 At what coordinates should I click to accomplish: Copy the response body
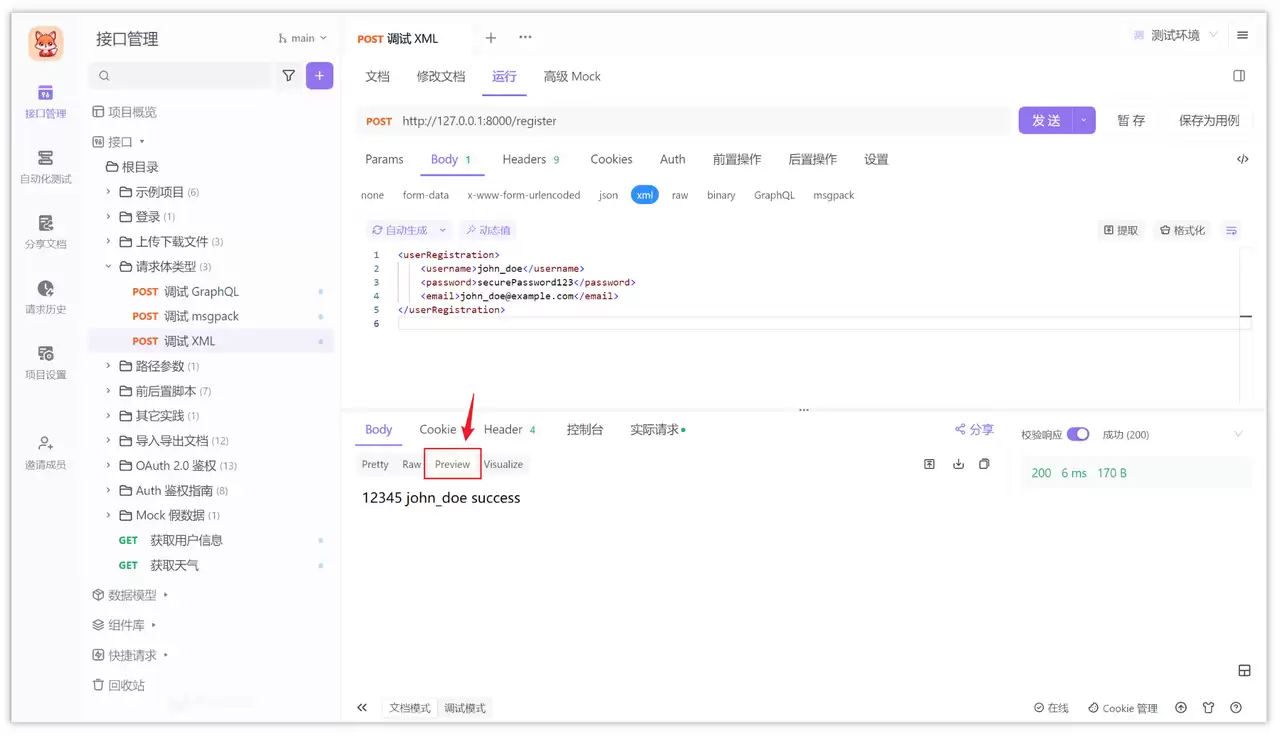pyautogui.click(x=984, y=464)
